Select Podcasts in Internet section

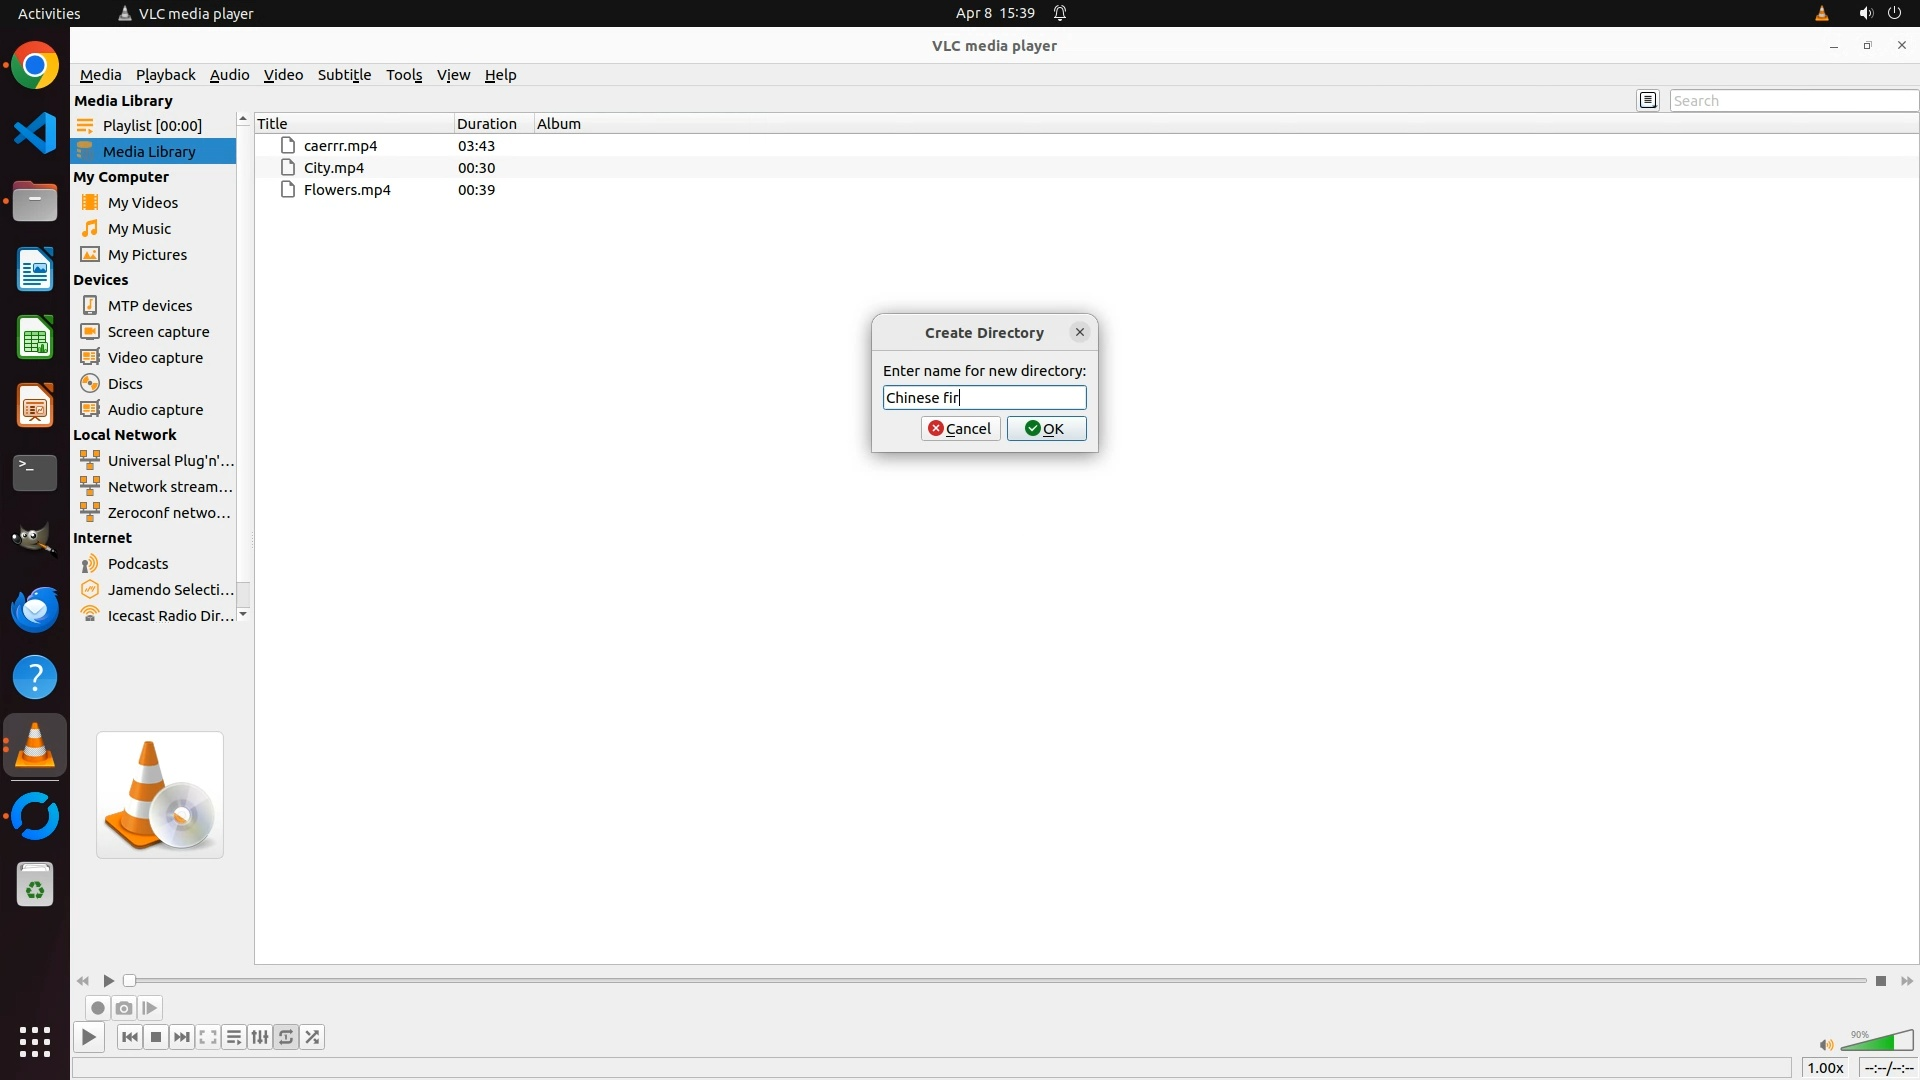138,564
